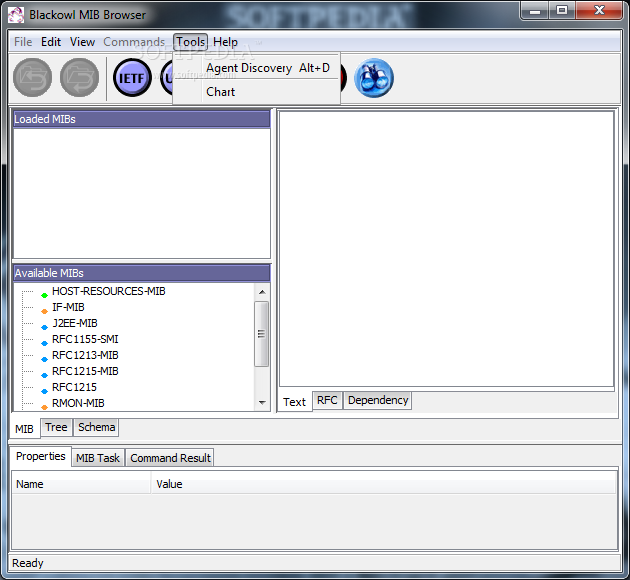Screen dimensions: 630x580
Task: Open the View menu
Action: point(82,42)
